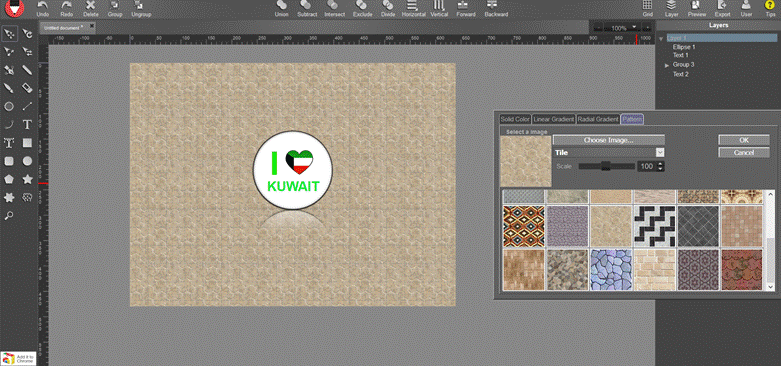The width and height of the screenshot is (781, 366).
Task: Select the arrow selection tool
Action: pyautogui.click(x=9, y=33)
